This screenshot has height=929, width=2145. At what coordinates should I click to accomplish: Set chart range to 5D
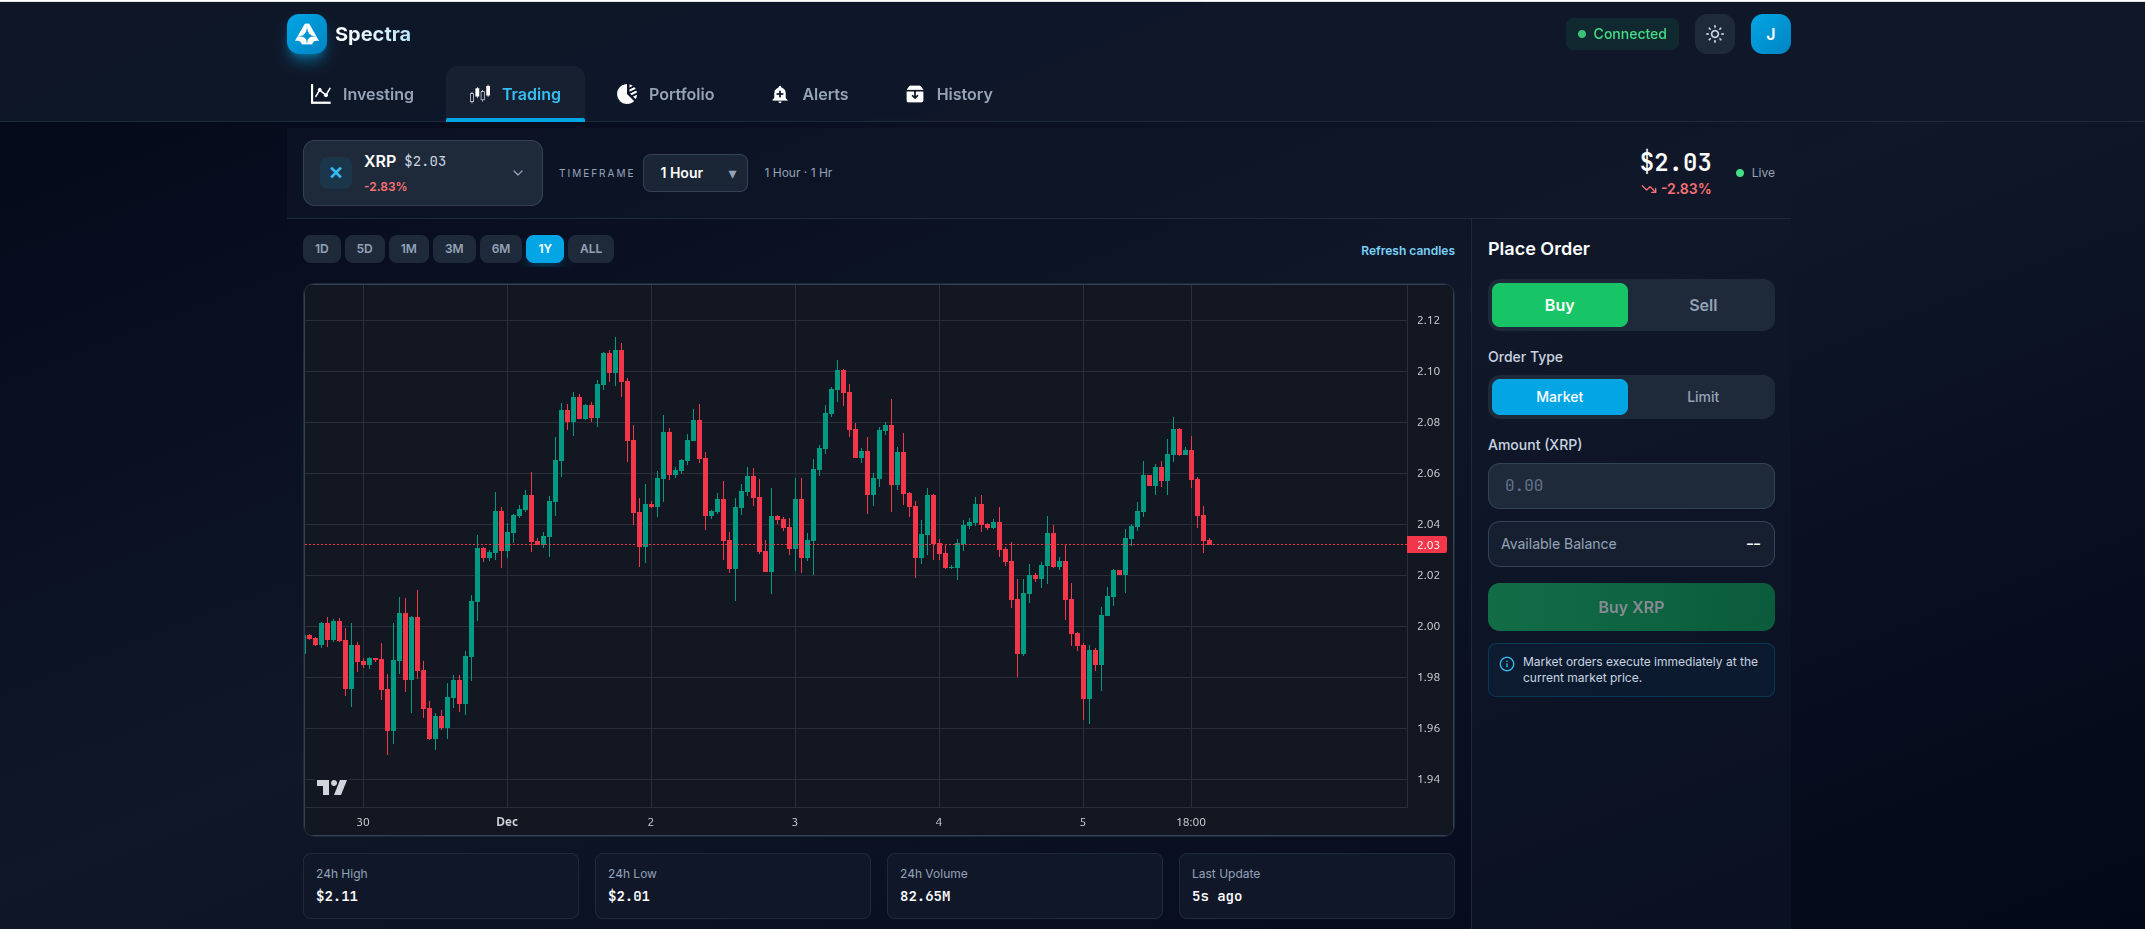(x=365, y=249)
